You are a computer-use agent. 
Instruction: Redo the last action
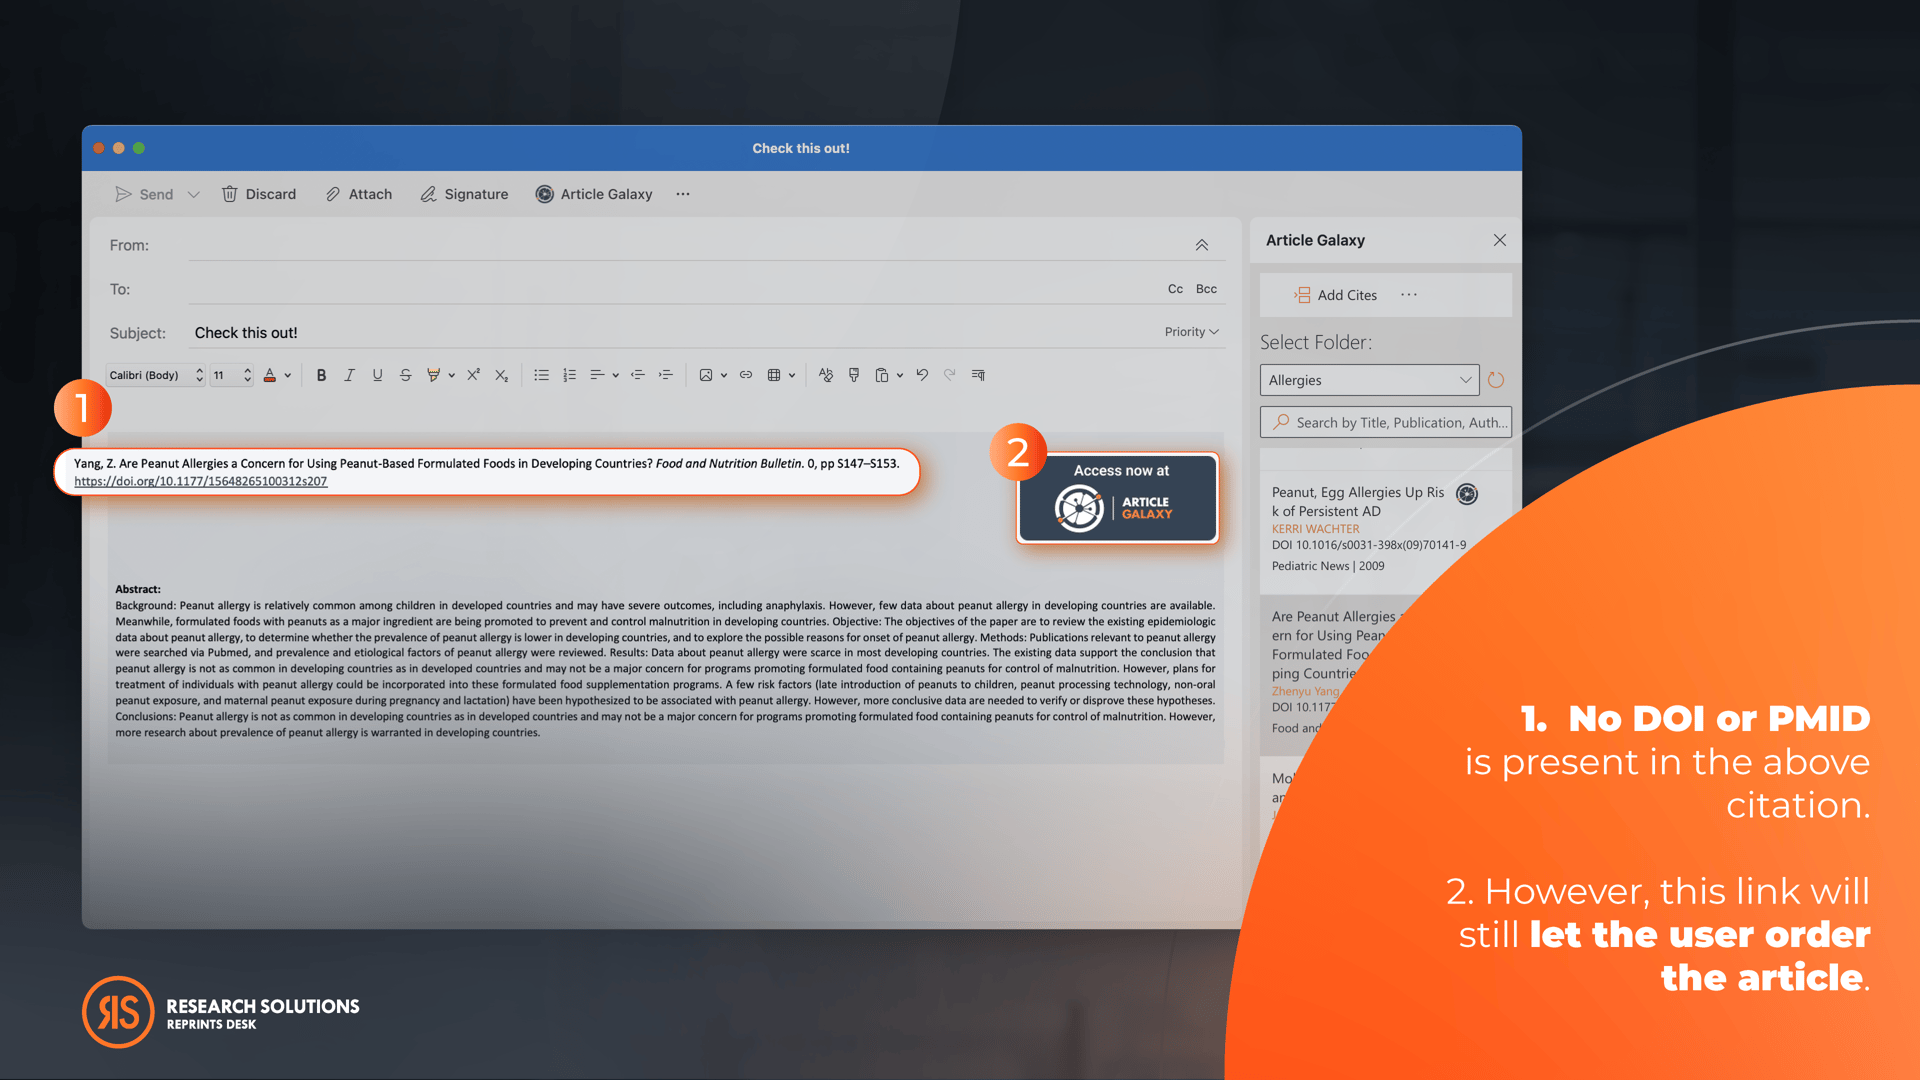tap(950, 375)
